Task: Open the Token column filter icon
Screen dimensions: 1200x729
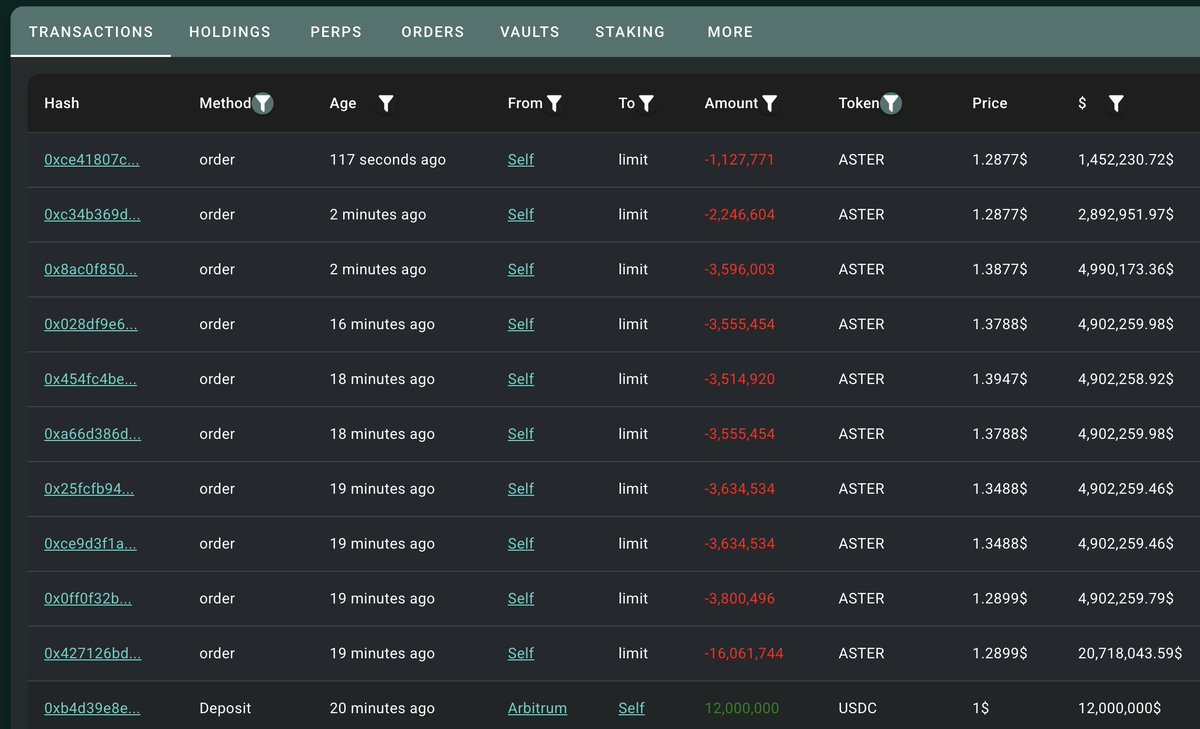Action: 891,103
